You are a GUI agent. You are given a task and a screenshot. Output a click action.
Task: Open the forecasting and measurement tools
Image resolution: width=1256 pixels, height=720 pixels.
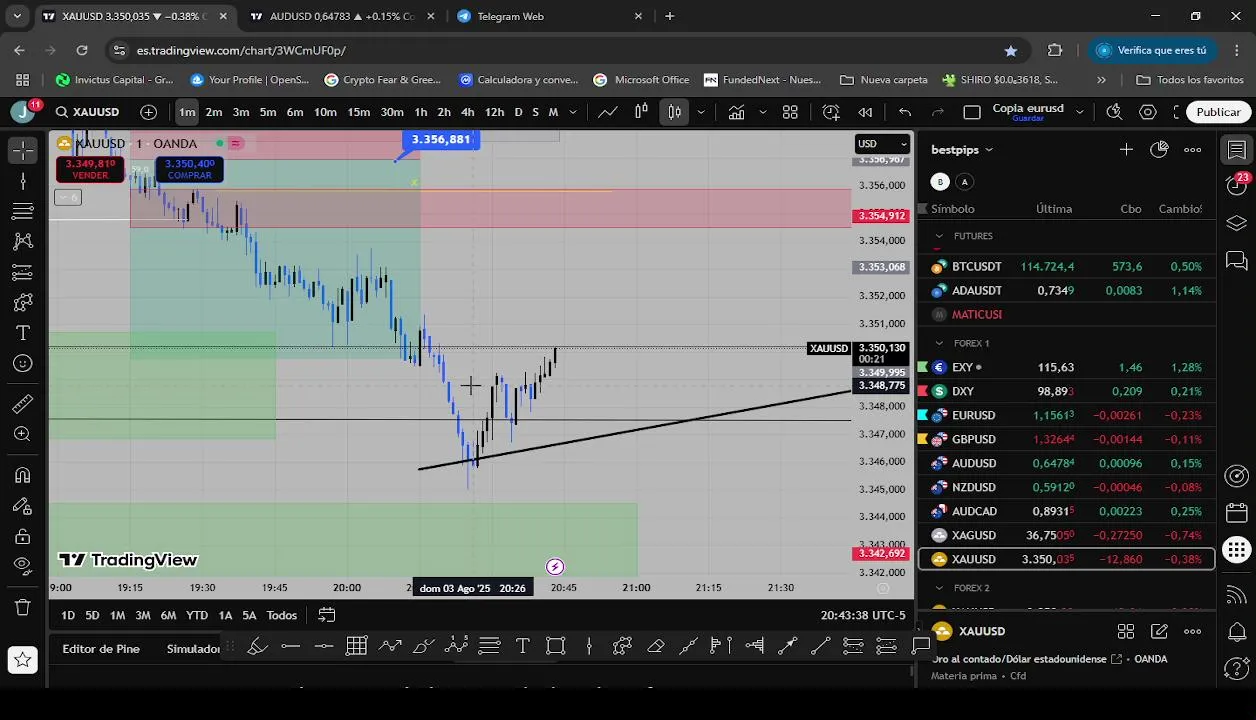23,272
